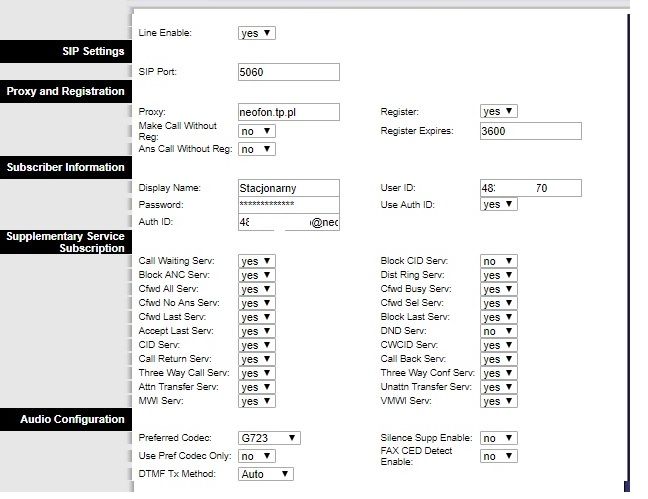The height and width of the screenshot is (499, 648).
Task: Expand Ans Call Without Reg dropdown
Action: tap(257, 149)
